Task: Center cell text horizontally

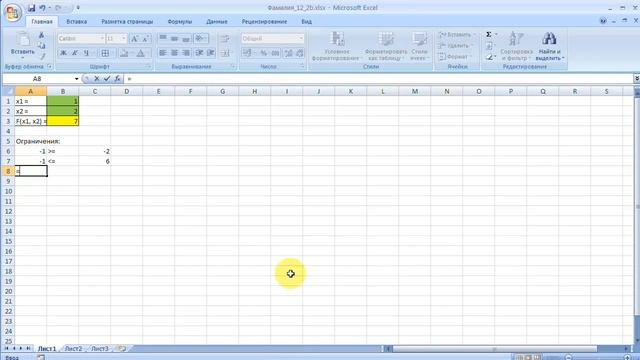Action: [x=174, y=53]
